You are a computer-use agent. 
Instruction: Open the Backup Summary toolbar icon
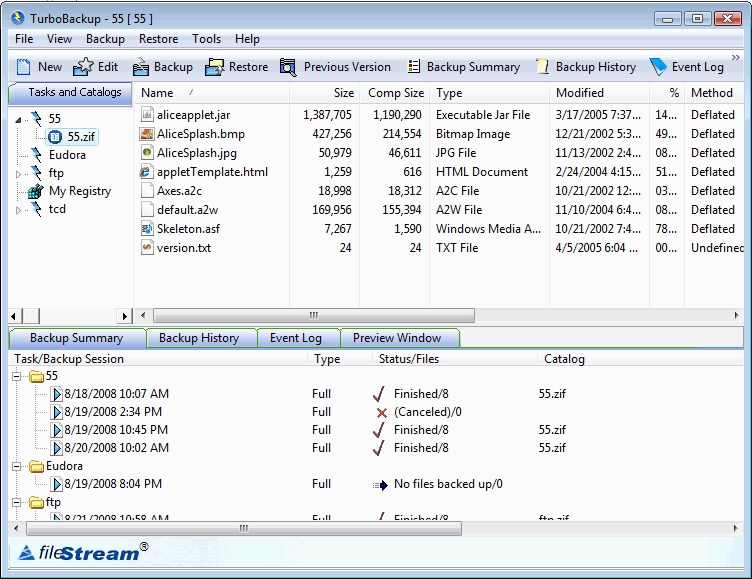click(413, 66)
